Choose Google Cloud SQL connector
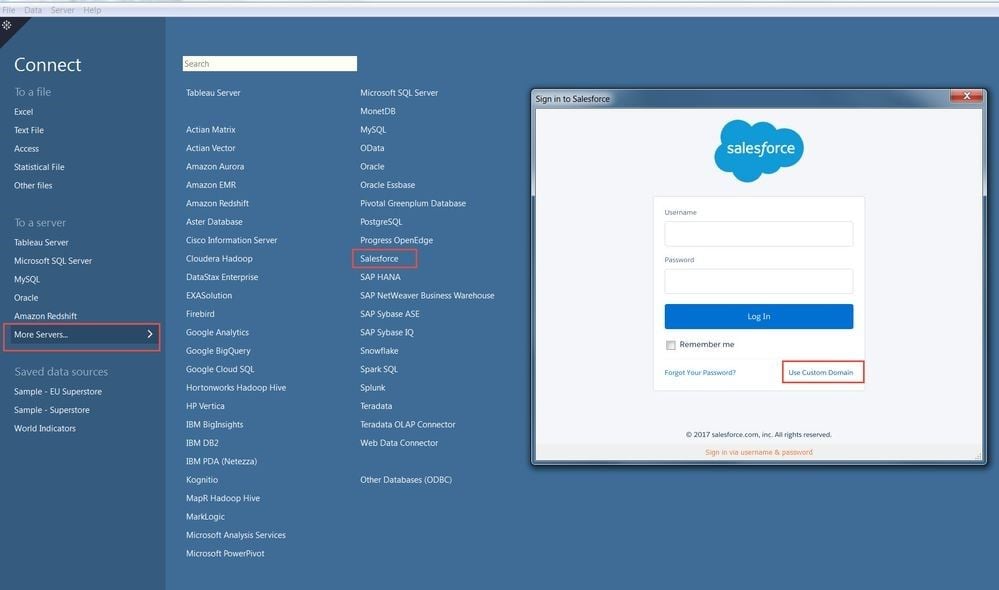Image resolution: width=999 pixels, height=590 pixels. click(x=220, y=370)
